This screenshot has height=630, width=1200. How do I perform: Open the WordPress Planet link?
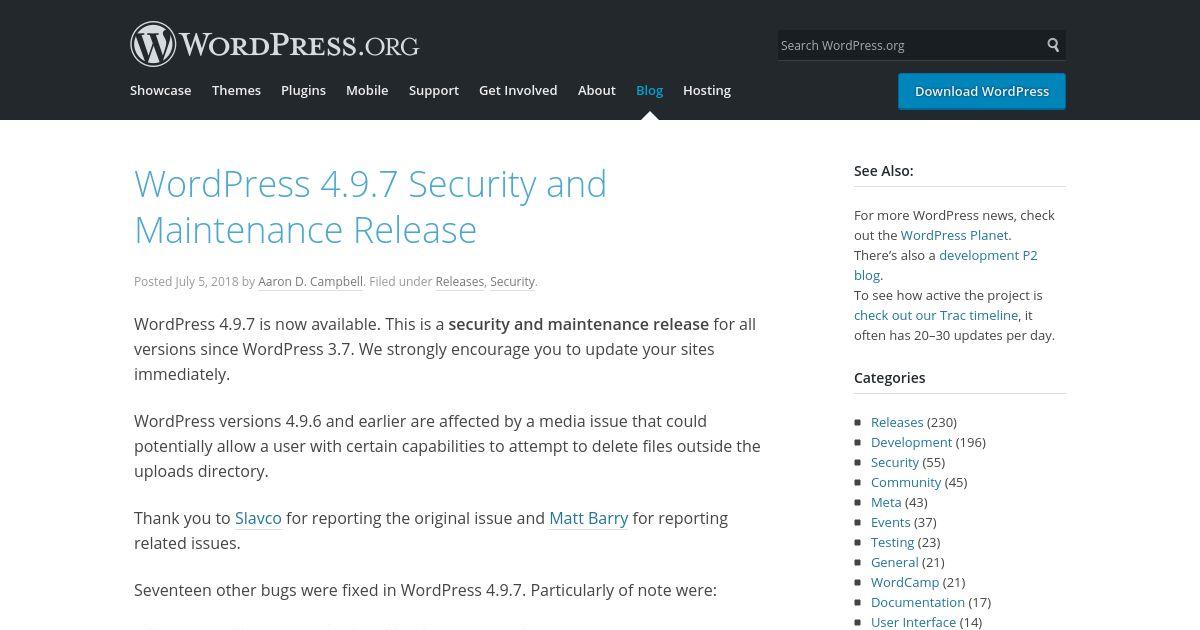pos(954,235)
